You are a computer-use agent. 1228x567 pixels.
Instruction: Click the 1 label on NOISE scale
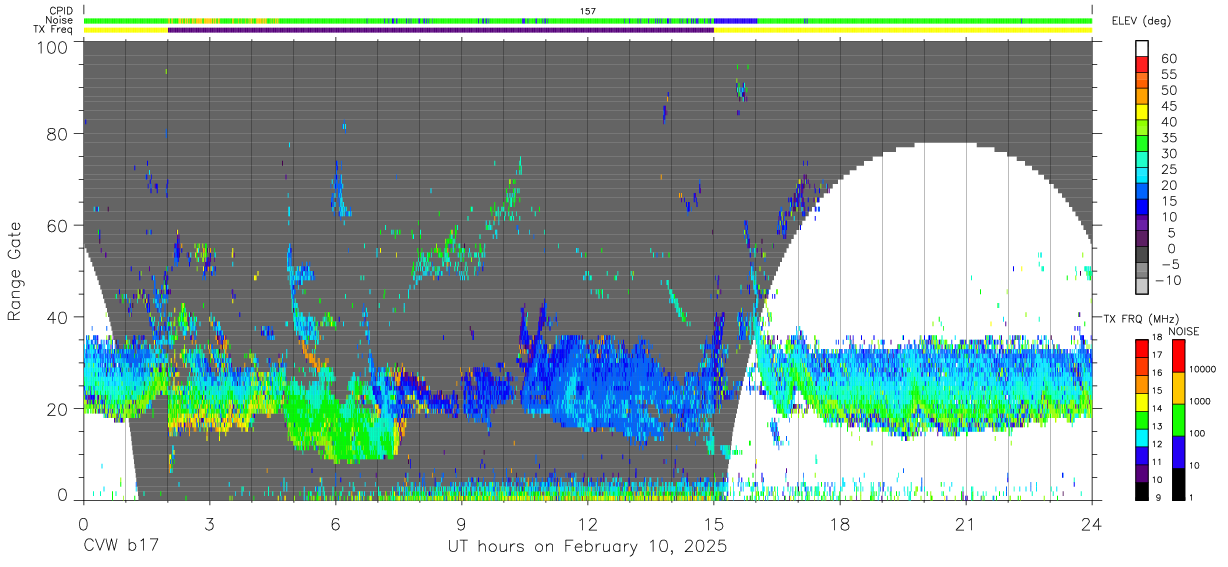tap(1191, 497)
